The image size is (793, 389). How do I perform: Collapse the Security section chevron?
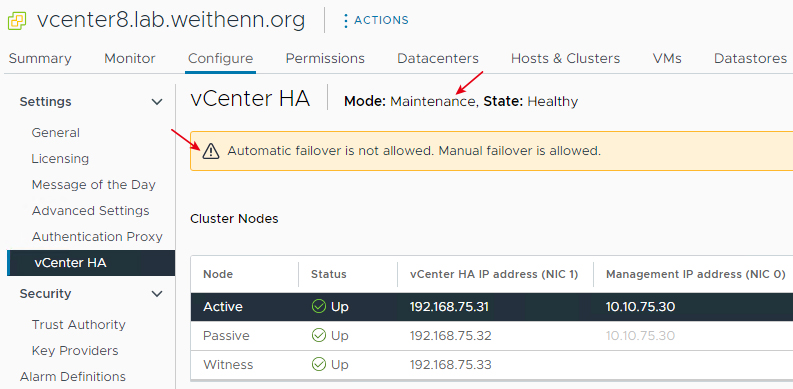tap(157, 294)
